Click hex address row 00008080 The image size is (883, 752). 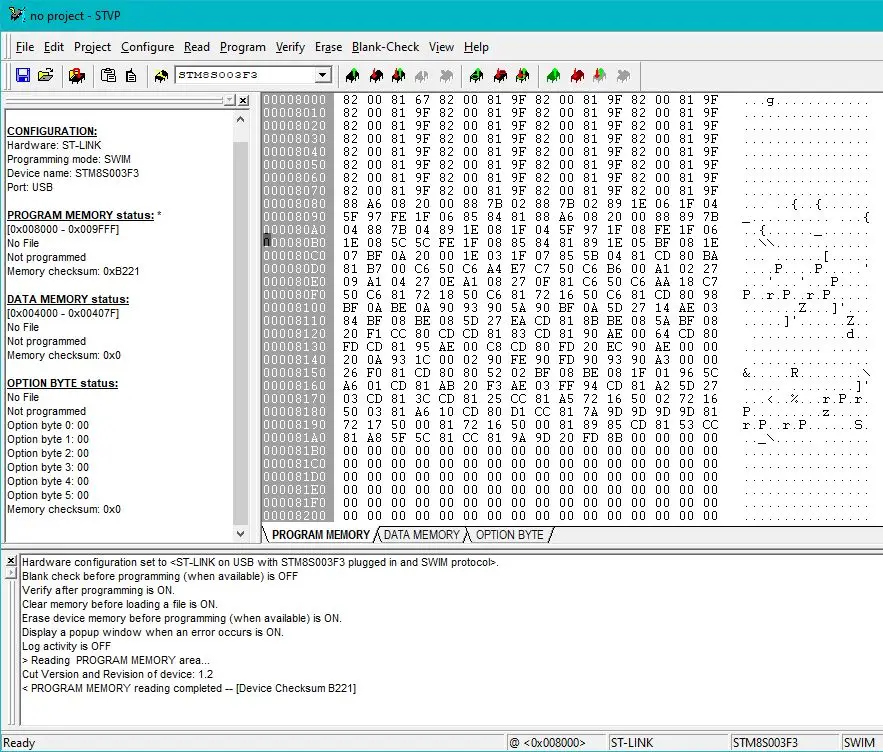pos(295,204)
